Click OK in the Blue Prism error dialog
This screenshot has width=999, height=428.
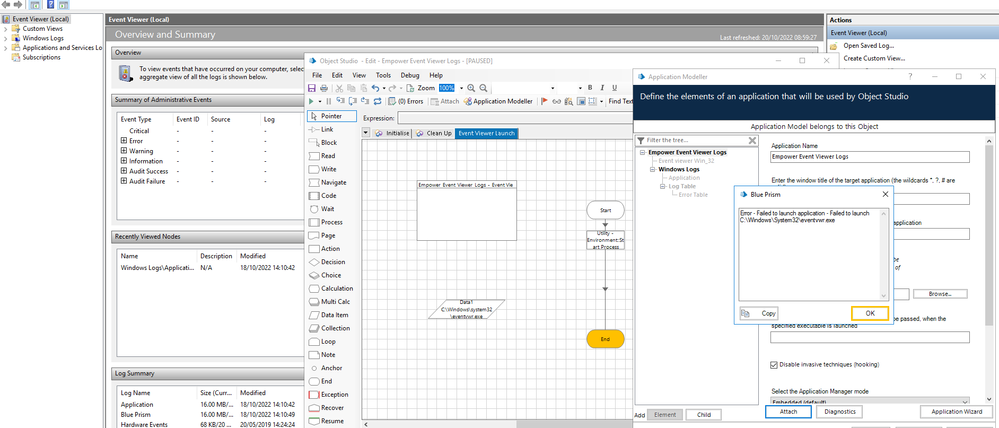click(x=869, y=313)
